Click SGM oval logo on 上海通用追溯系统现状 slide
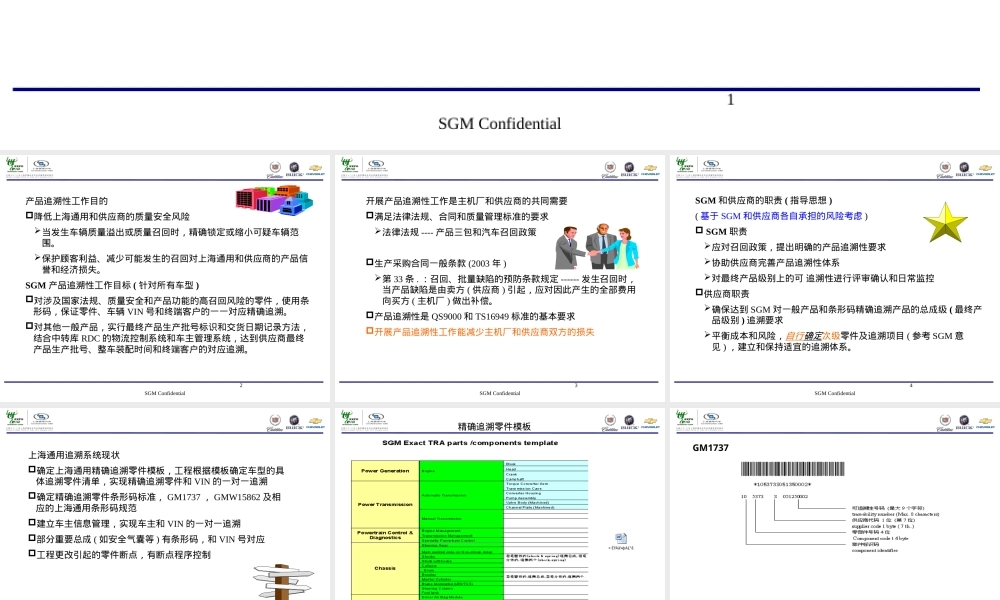Viewport: 1000px width, 600px height. [x=42, y=419]
